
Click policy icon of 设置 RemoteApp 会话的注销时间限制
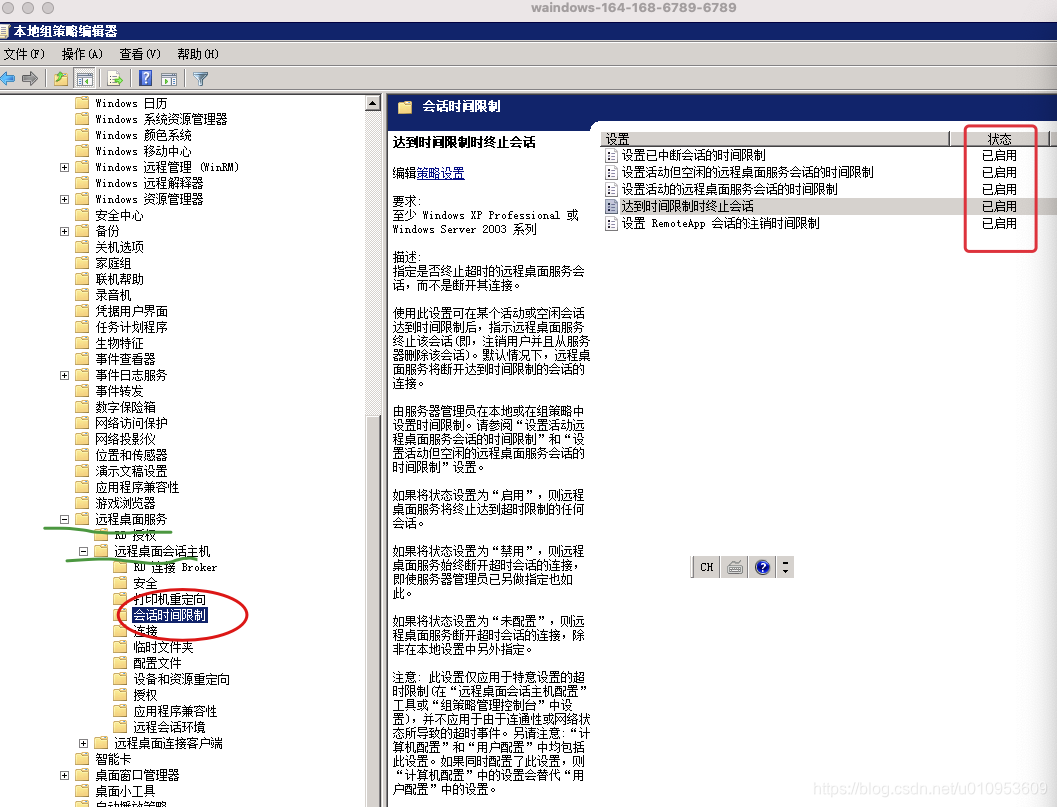click(611, 223)
